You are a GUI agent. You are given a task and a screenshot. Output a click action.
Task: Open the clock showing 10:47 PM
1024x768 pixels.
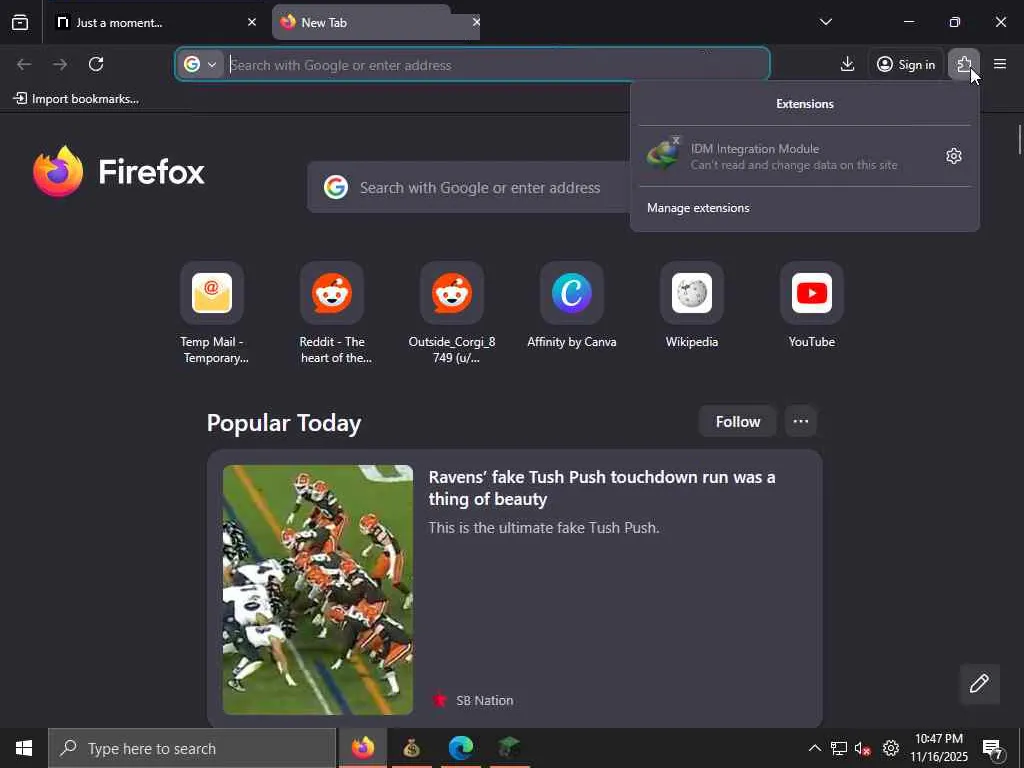coord(938,748)
